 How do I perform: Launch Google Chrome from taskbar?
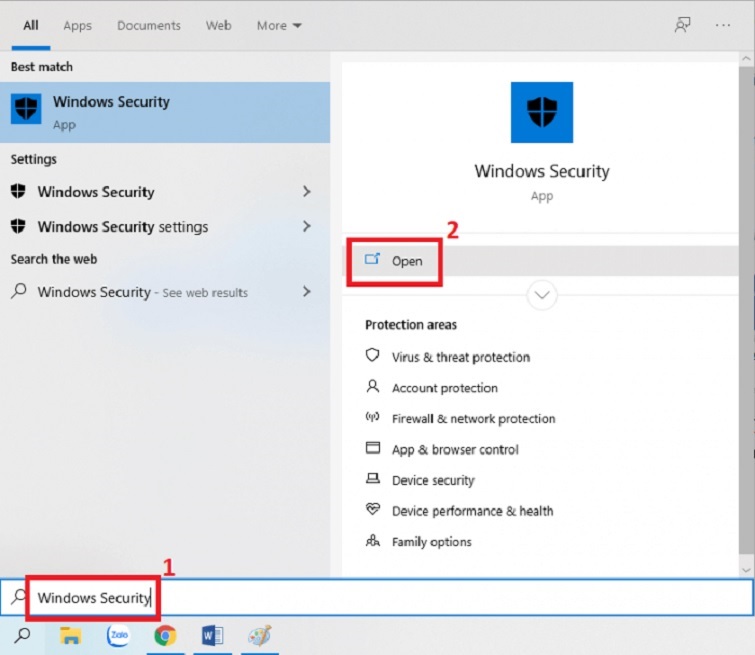point(165,636)
